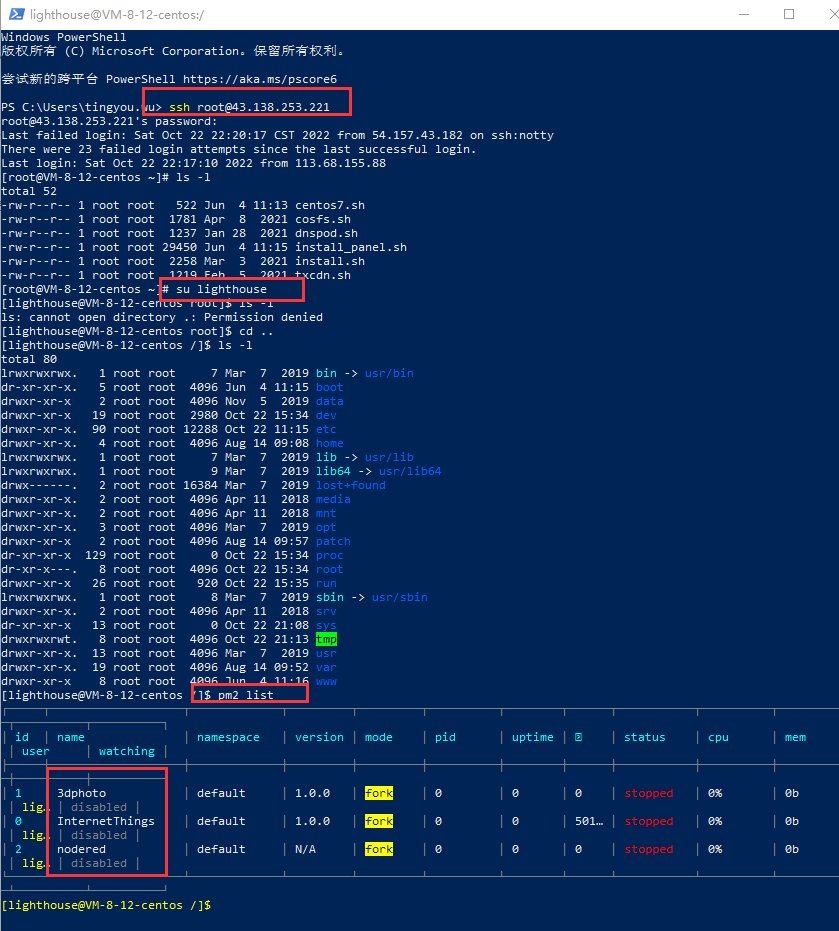
Task: Click the lib64 symlink name
Action: tap(333, 471)
